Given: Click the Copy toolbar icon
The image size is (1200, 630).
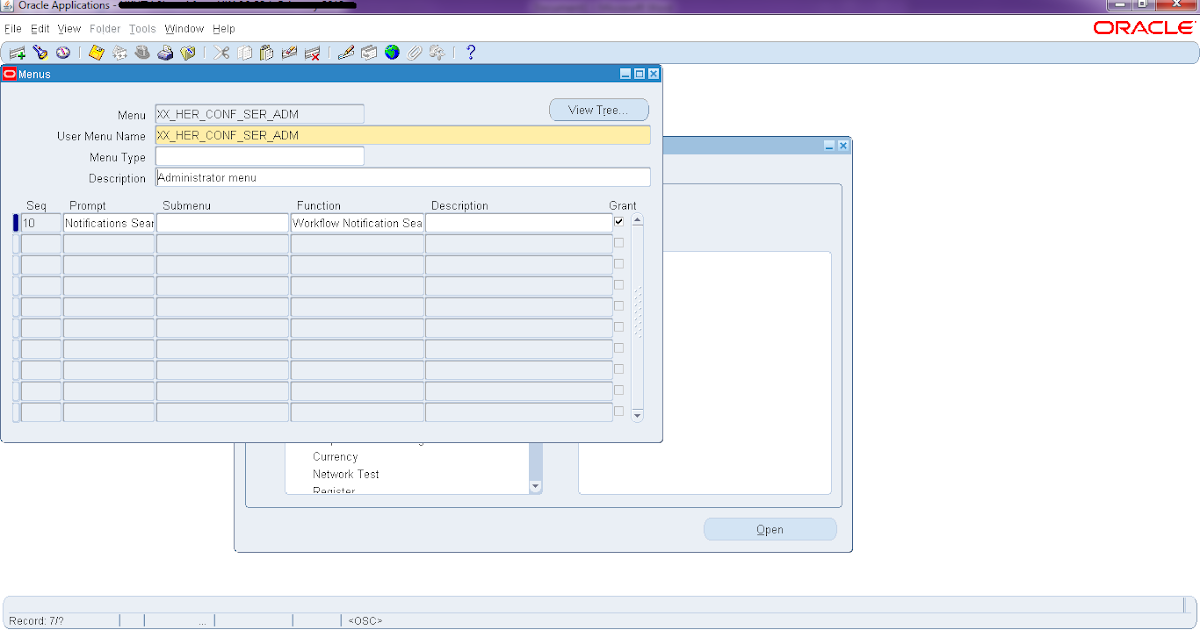Looking at the screenshot, I should (245, 53).
